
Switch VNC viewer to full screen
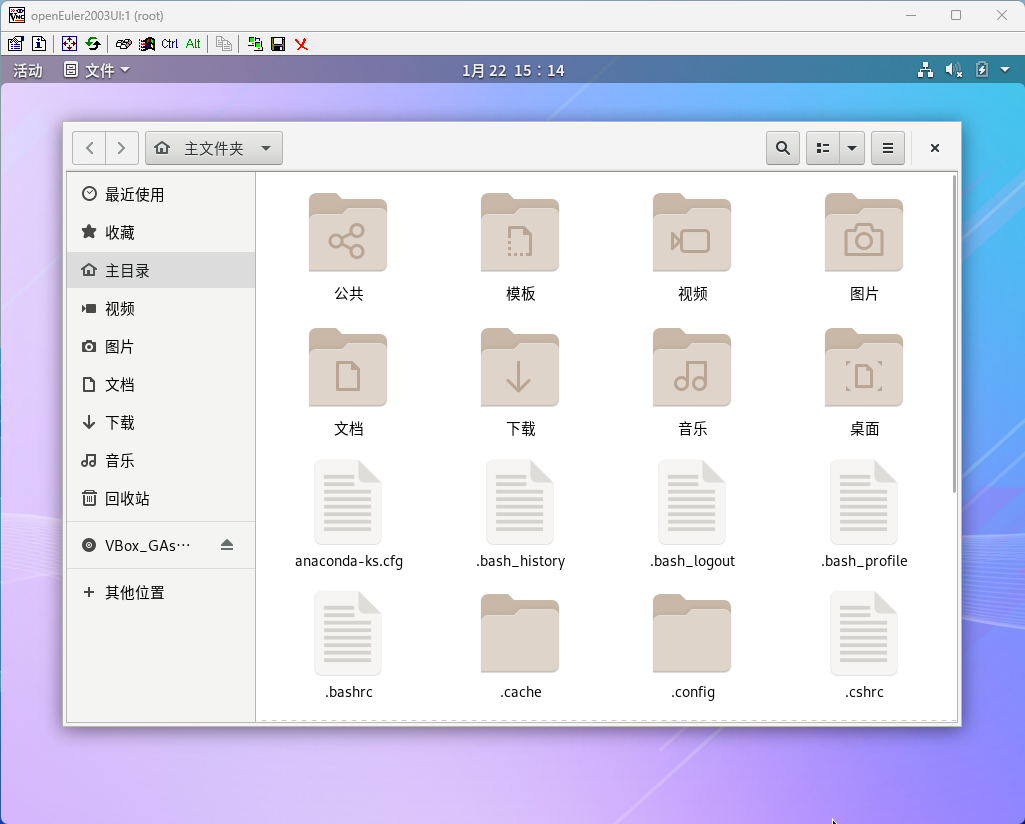(69, 44)
